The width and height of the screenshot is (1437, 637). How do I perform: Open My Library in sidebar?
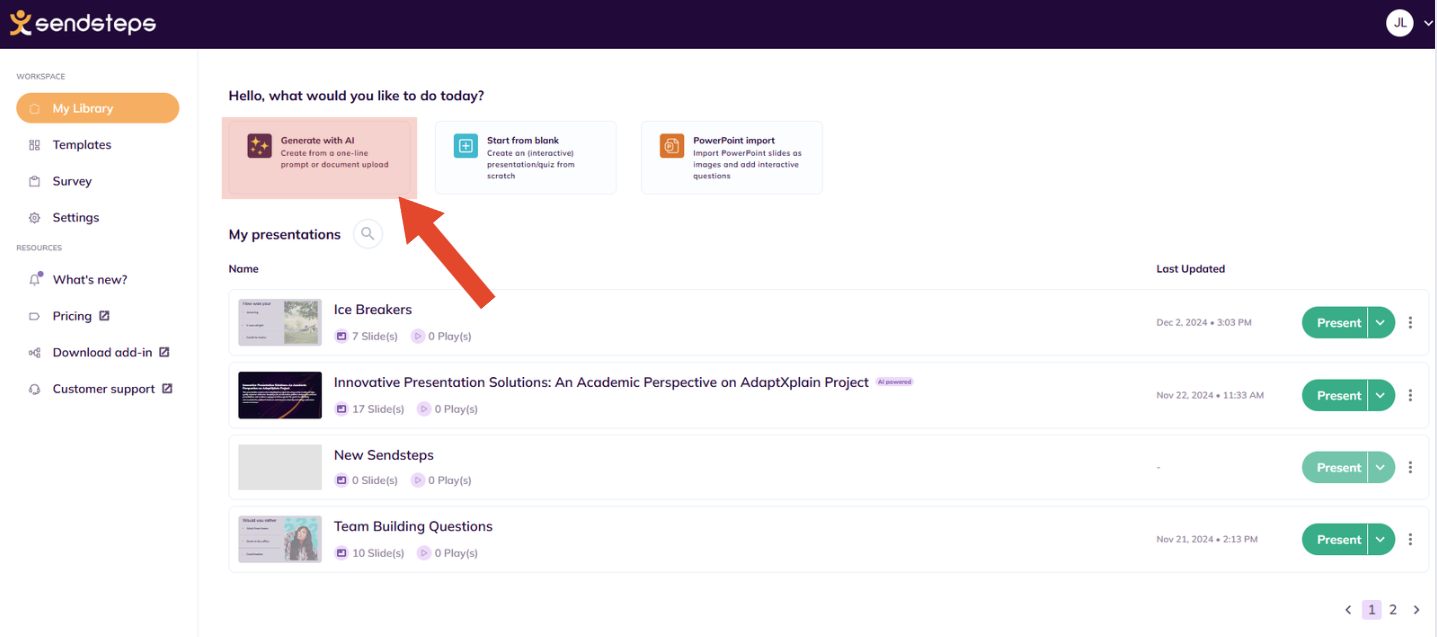[x=98, y=108]
